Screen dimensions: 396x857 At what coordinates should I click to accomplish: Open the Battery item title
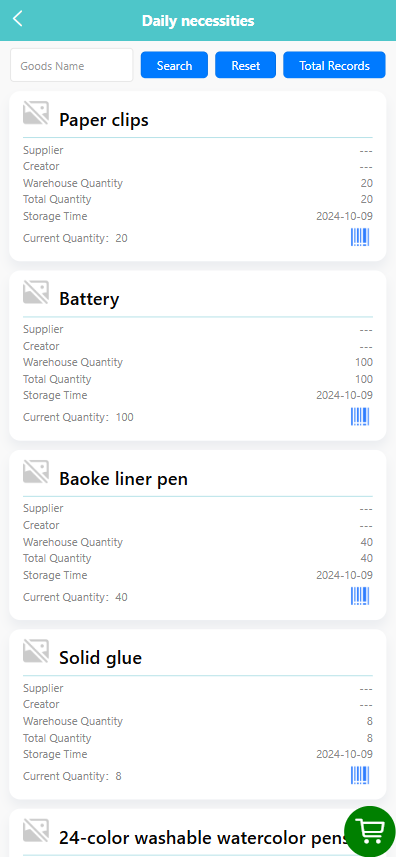pyautogui.click(x=89, y=299)
